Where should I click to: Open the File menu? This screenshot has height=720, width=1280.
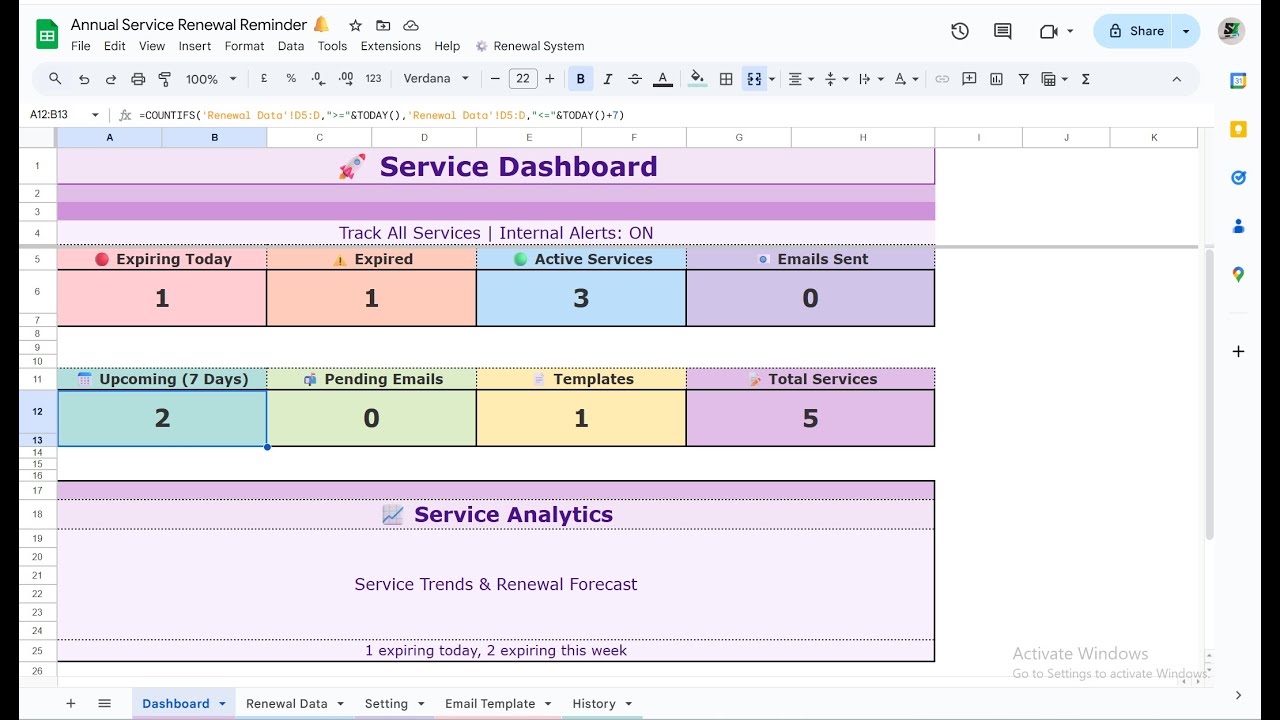[81, 46]
